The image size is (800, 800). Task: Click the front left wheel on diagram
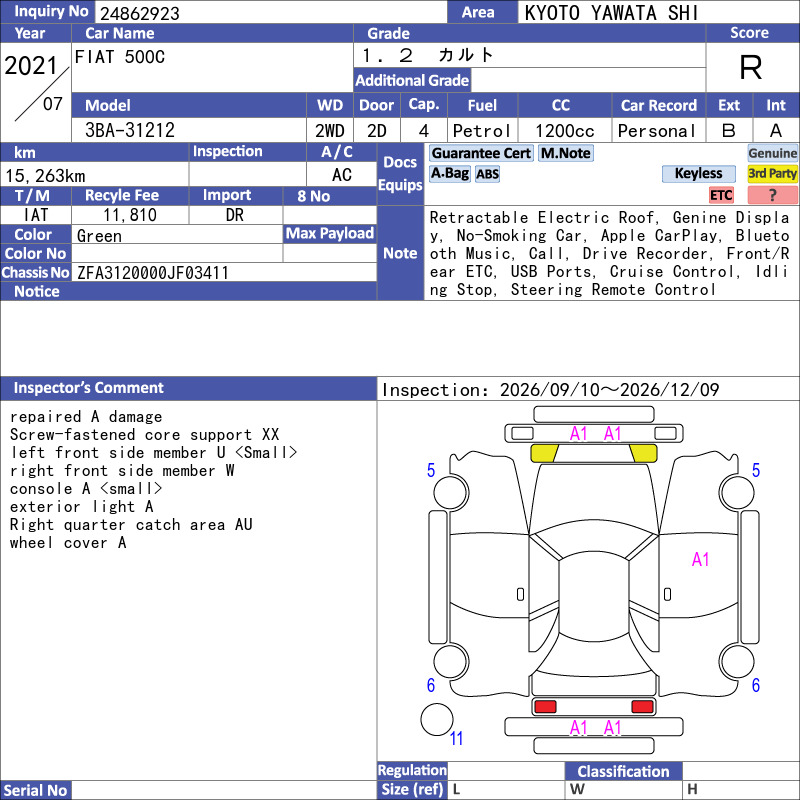click(451, 492)
